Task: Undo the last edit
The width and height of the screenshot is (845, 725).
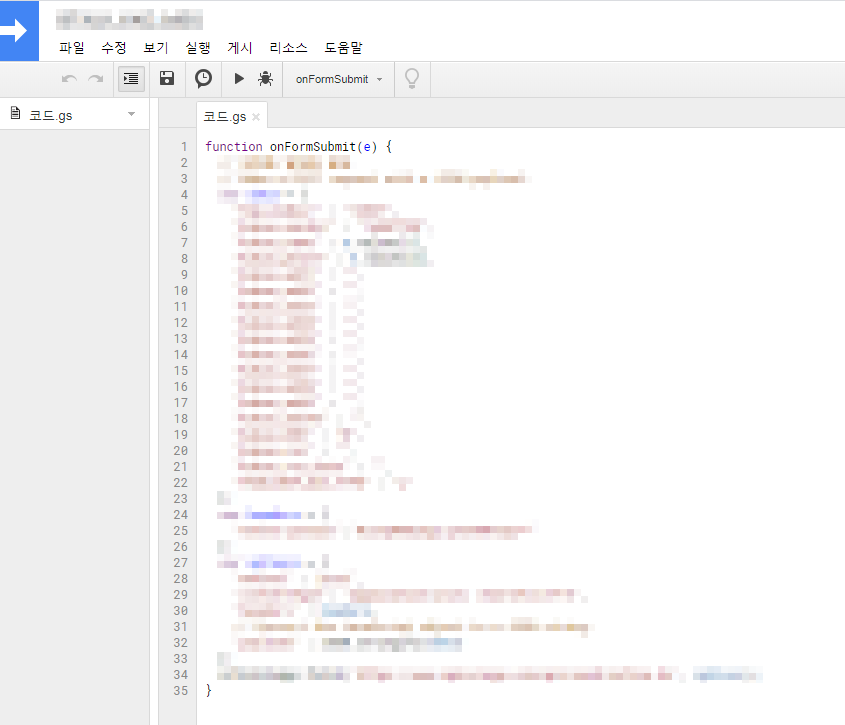Action: coord(69,79)
